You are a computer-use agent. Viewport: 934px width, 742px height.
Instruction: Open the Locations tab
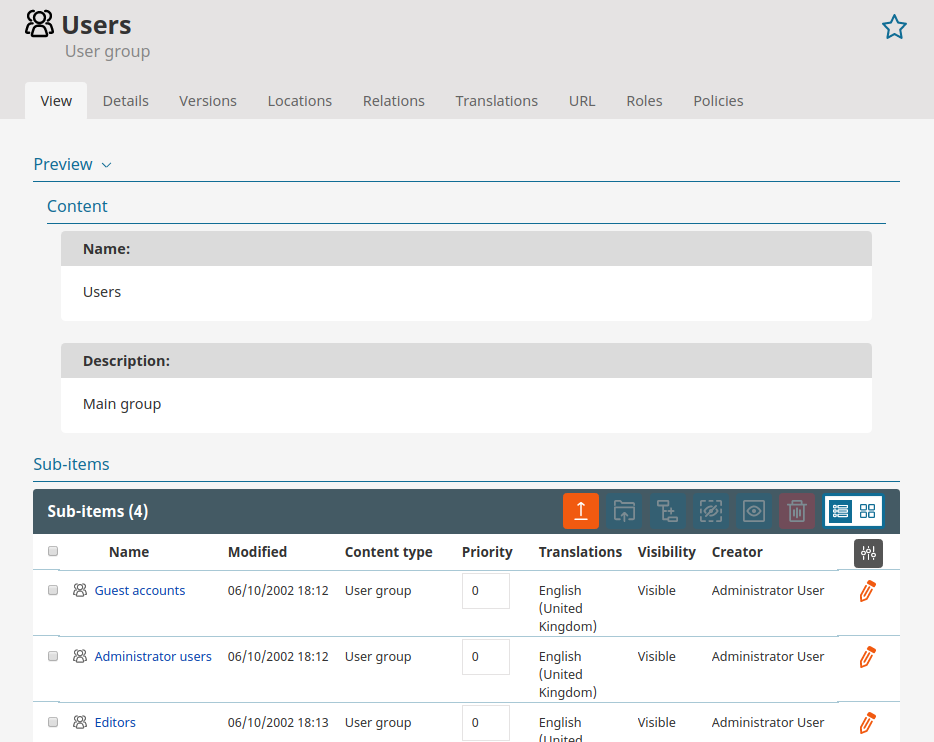[300, 101]
